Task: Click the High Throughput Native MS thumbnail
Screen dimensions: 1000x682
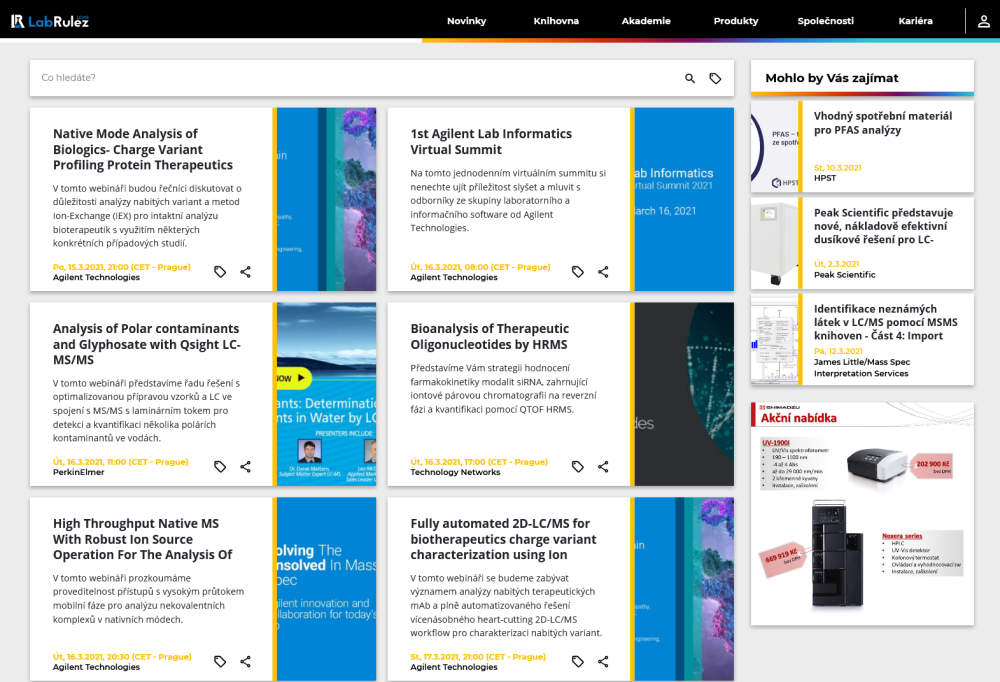Action: coord(327,589)
